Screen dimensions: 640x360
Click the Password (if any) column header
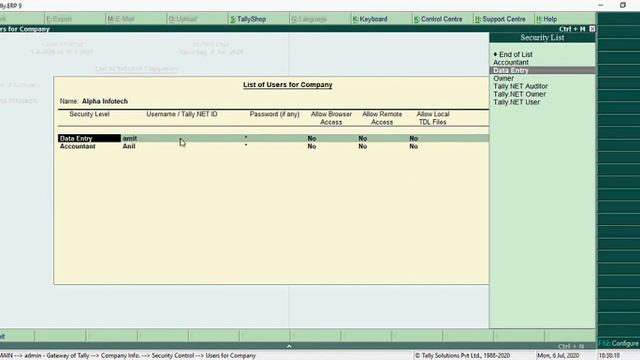pyautogui.click(x=275, y=114)
